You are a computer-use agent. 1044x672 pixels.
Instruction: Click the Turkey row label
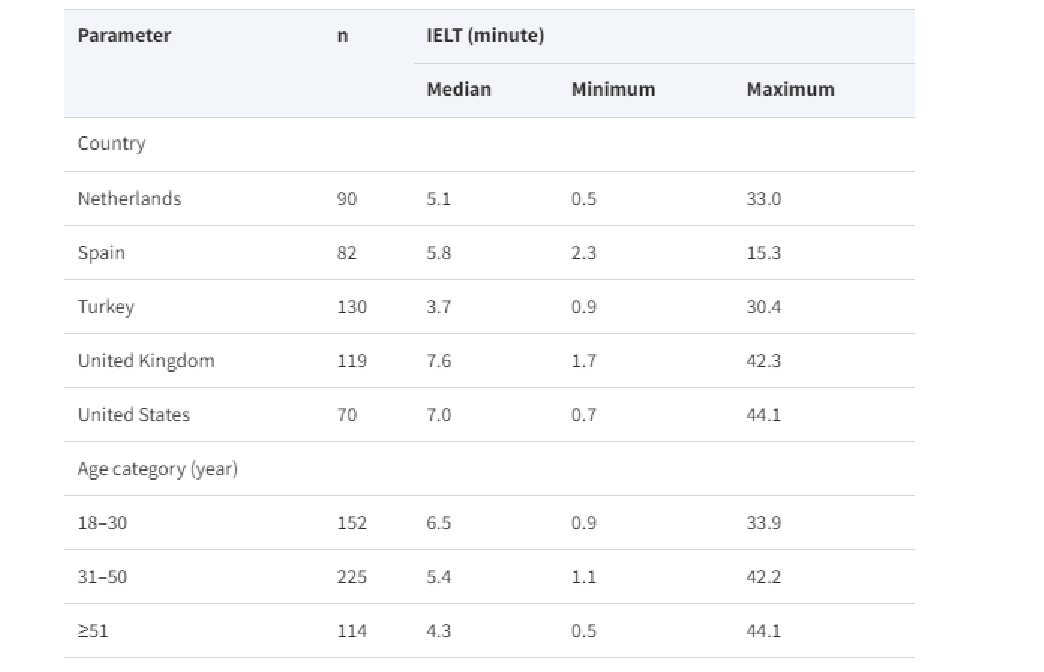(105, 307)
